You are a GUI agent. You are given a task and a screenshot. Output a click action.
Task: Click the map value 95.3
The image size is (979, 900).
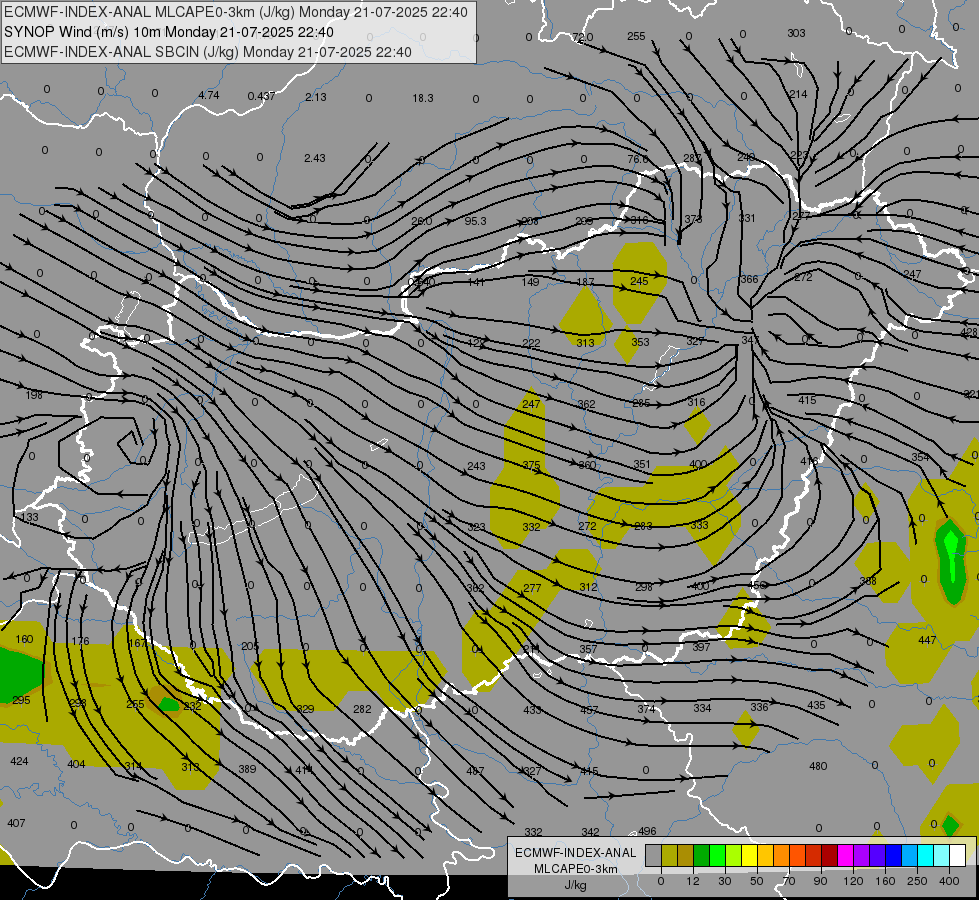click(x=475, y=221)
